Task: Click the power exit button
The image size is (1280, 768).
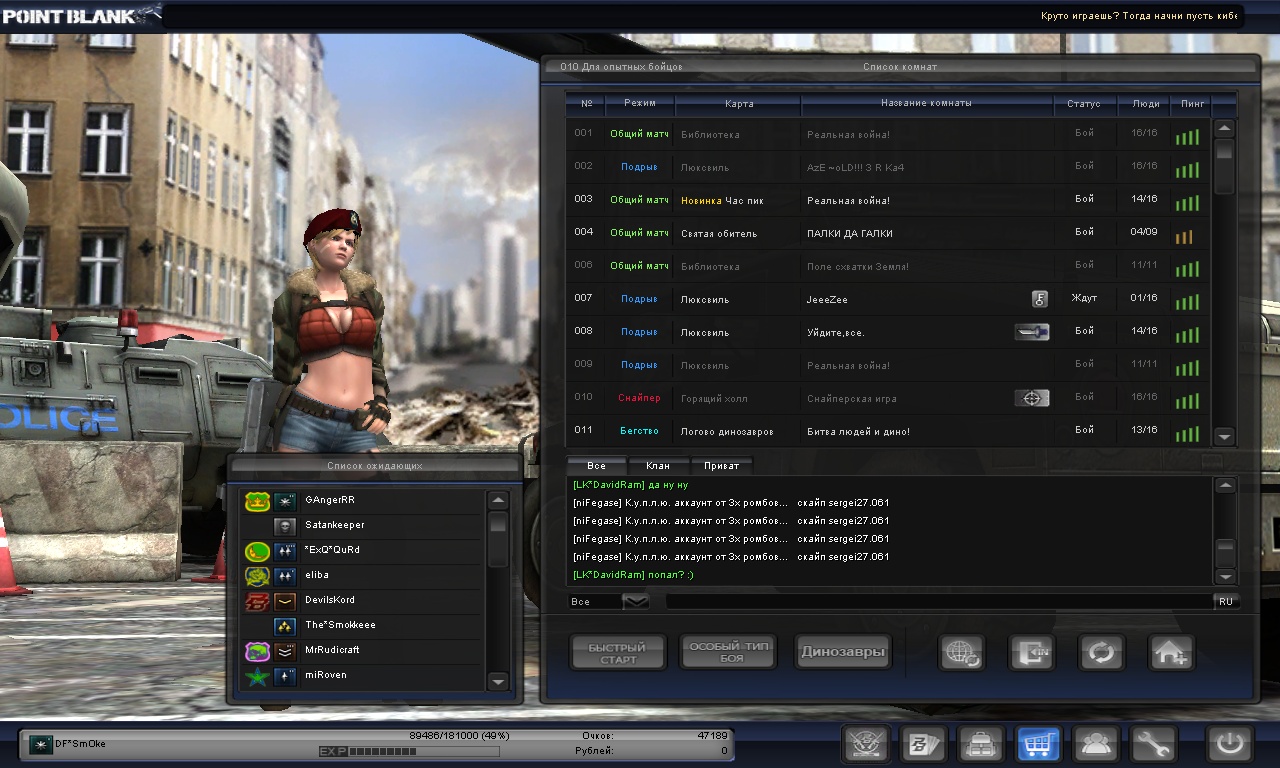Action: [x=1229, y=744]
